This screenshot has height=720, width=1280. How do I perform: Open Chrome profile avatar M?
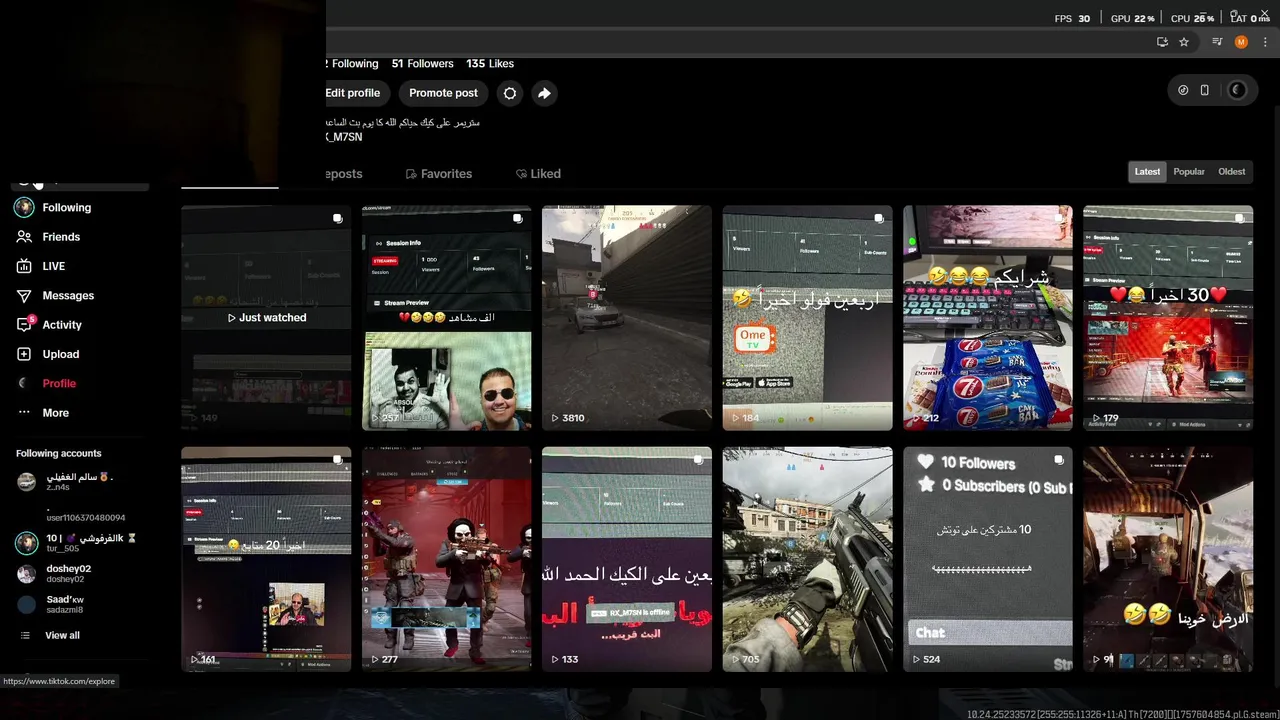pos(1241,42)
